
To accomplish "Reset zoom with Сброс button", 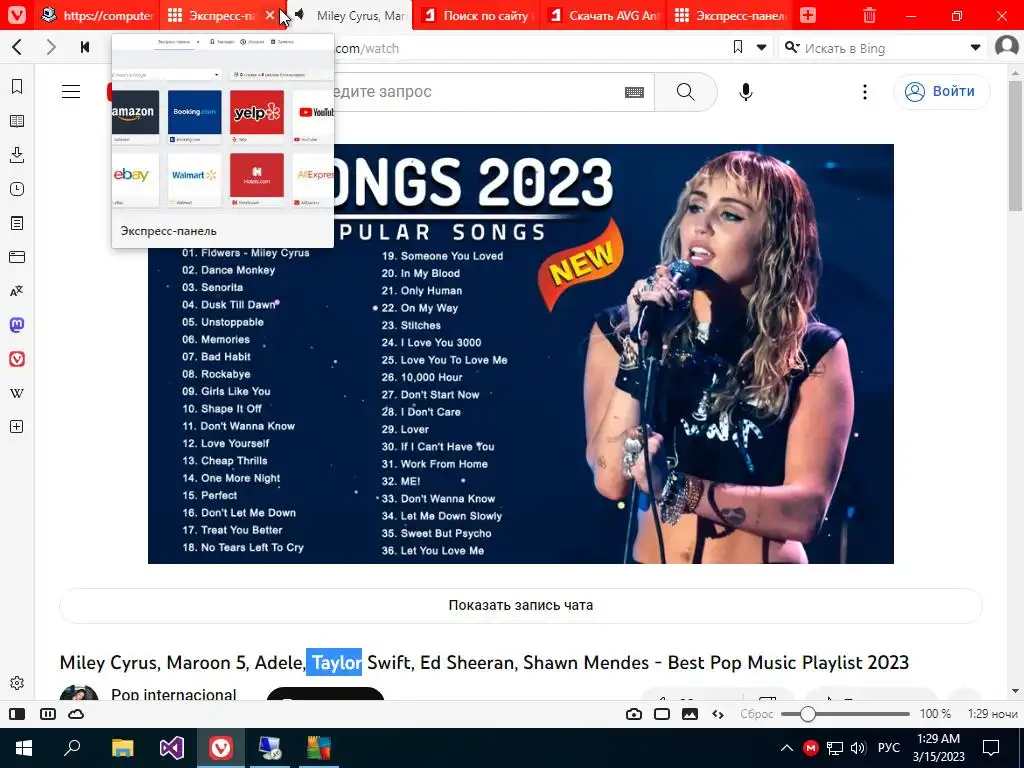I will [x=756, y=714].
